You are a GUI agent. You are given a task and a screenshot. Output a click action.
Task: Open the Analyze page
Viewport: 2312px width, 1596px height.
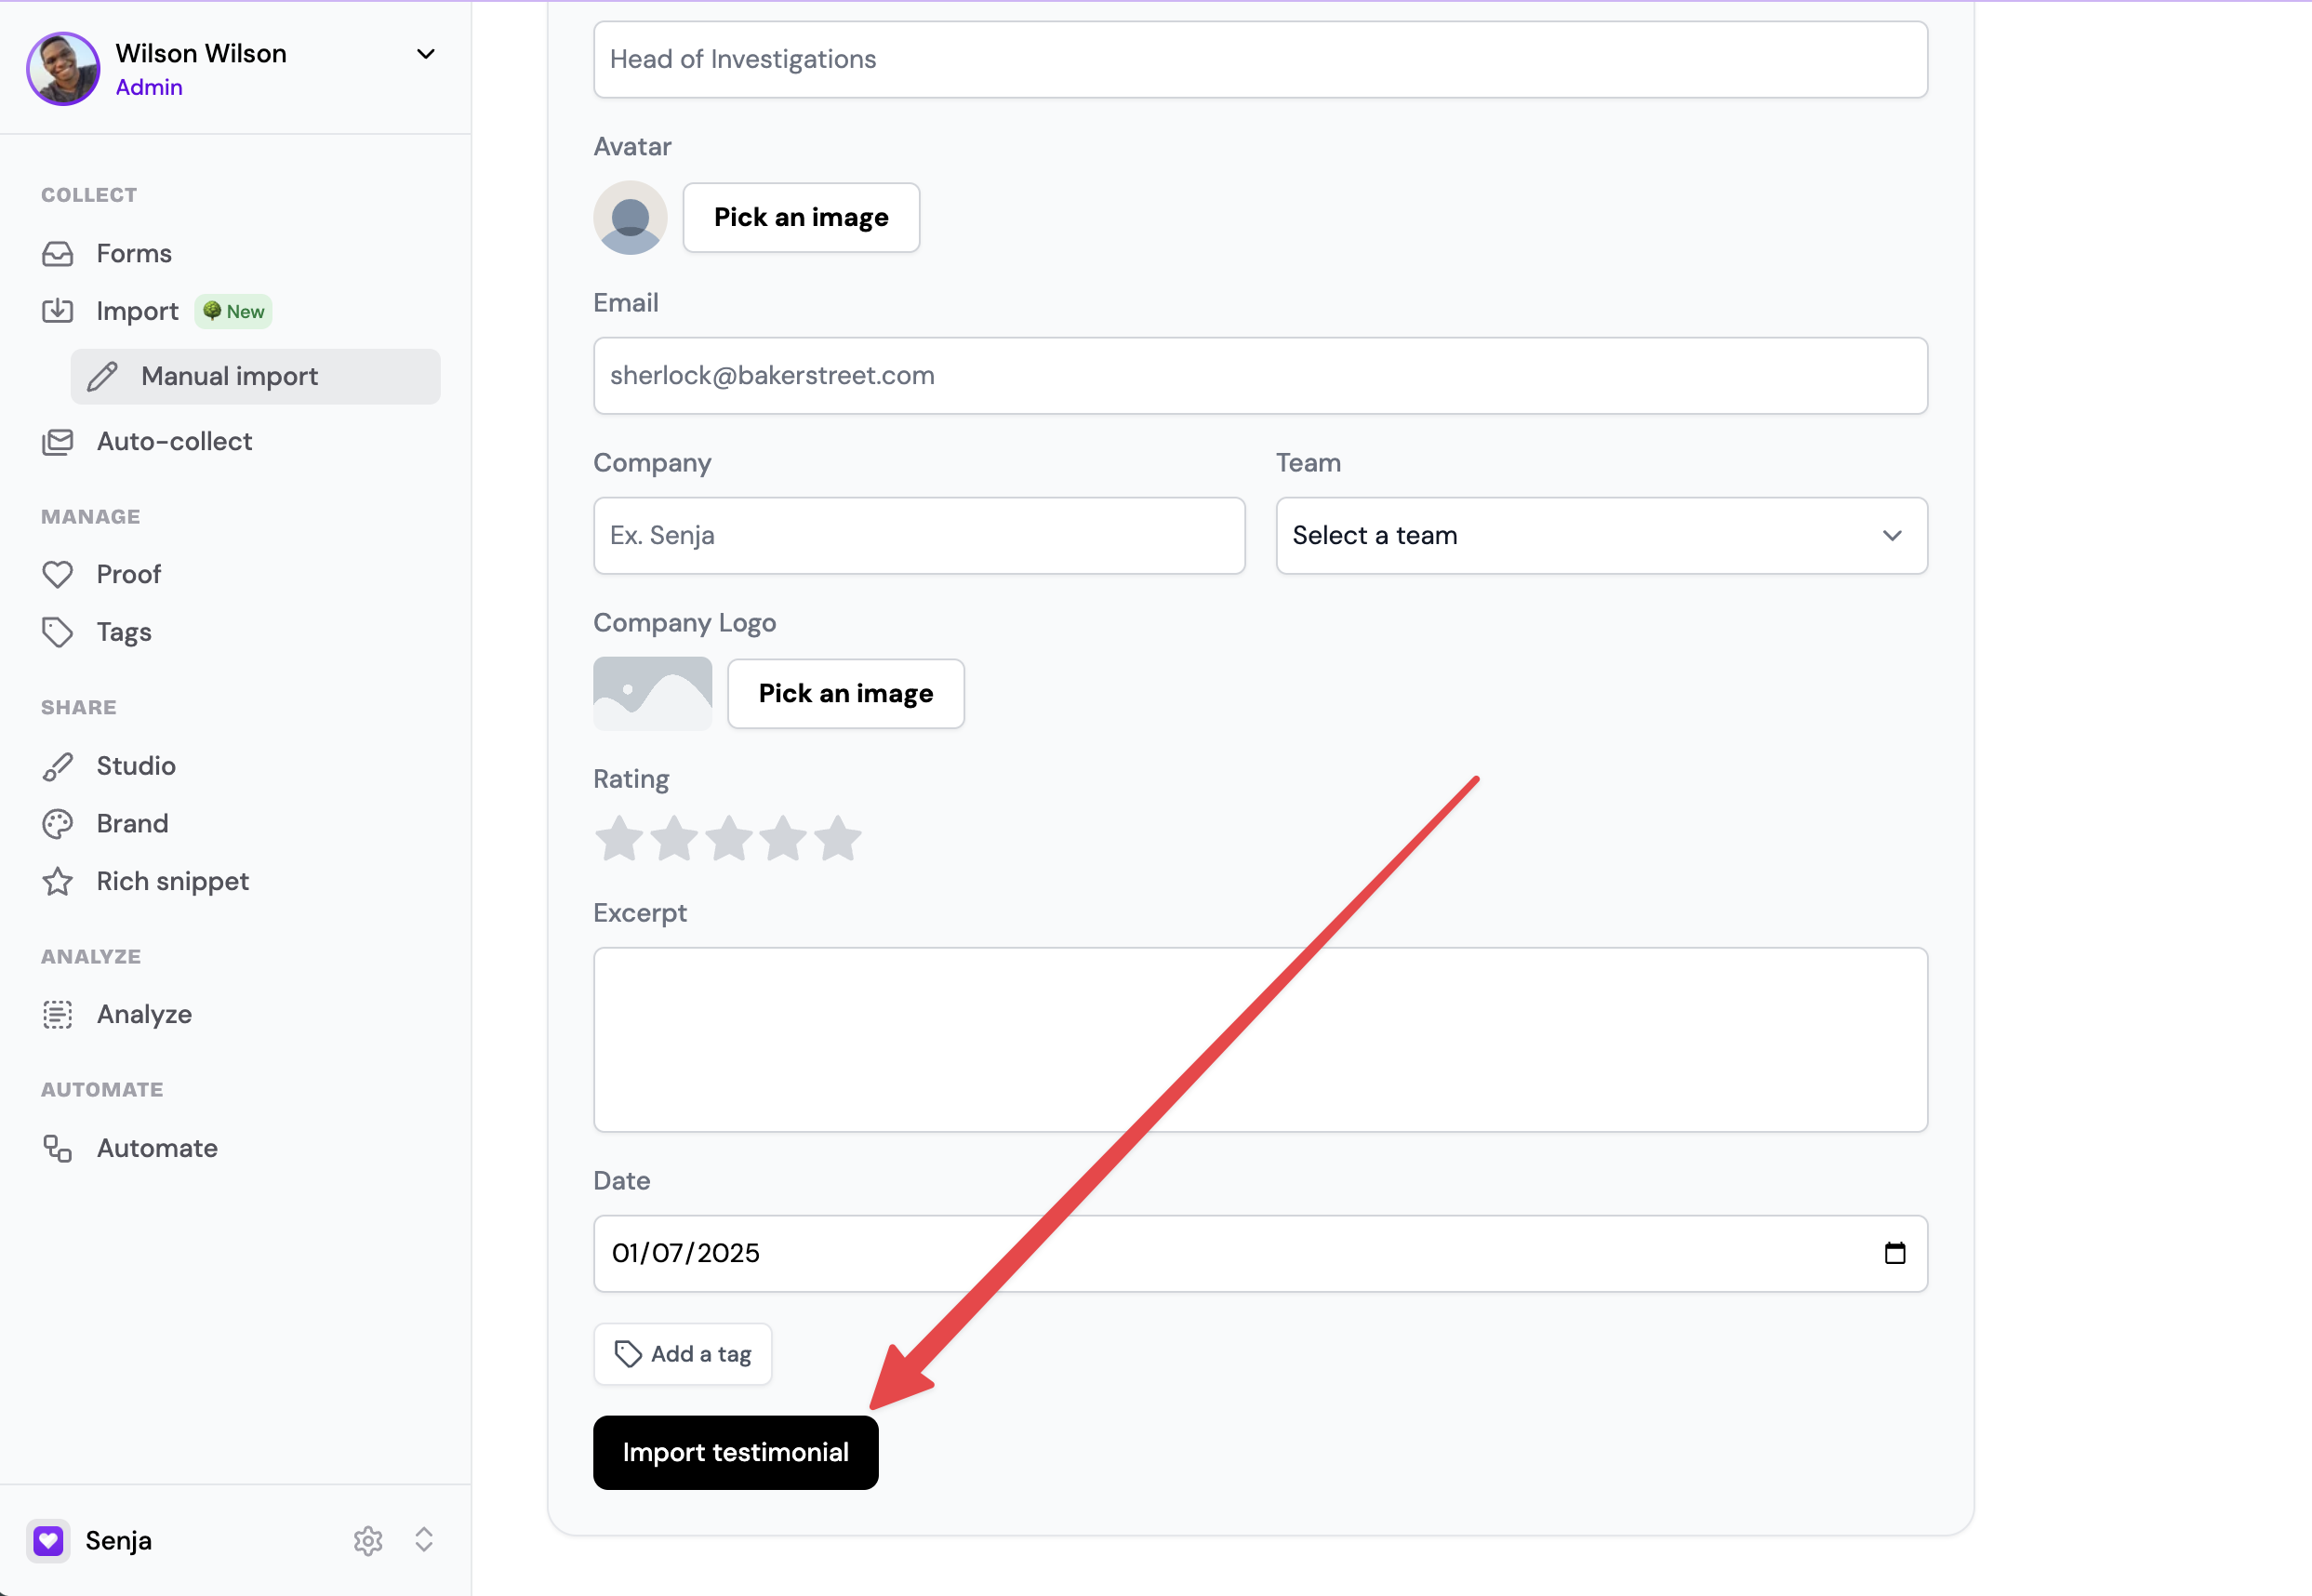click(144, 1015)
